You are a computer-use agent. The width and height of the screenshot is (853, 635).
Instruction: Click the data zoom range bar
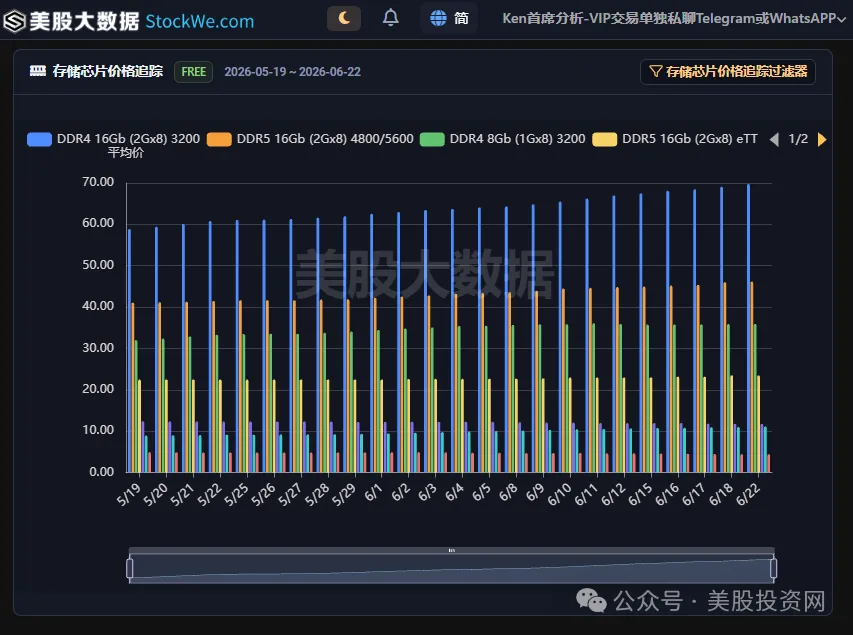tap(452, 568)
